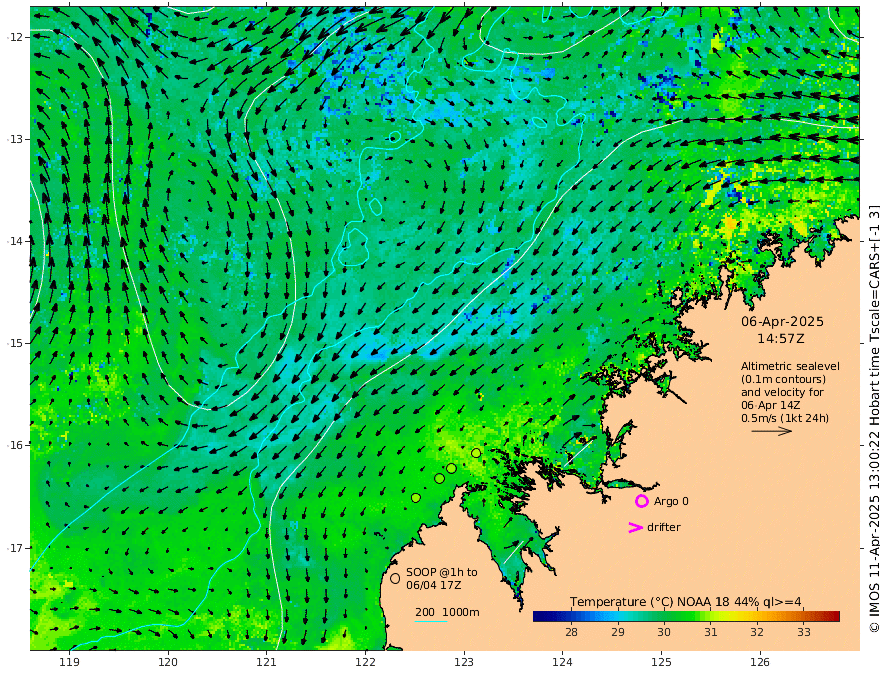Click latitude axis label -16
This screenshot has height=680, width=880.
(x=15, y=445)
